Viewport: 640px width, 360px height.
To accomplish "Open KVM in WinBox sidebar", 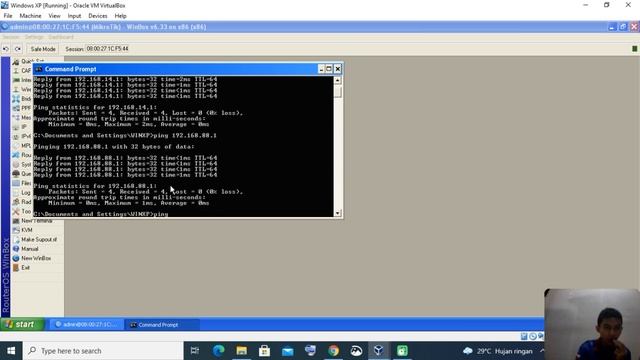I will tap(23, 230).
